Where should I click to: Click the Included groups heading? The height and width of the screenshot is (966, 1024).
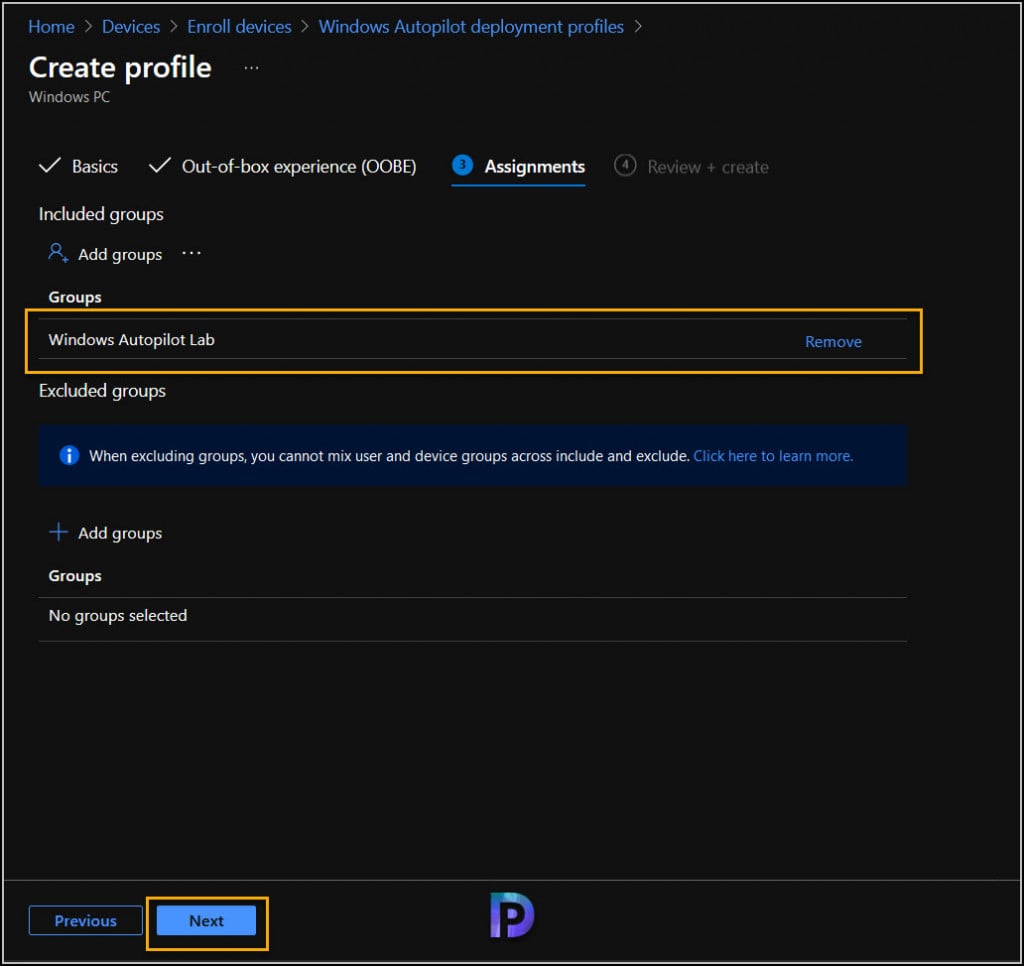(x=101, y=214)
